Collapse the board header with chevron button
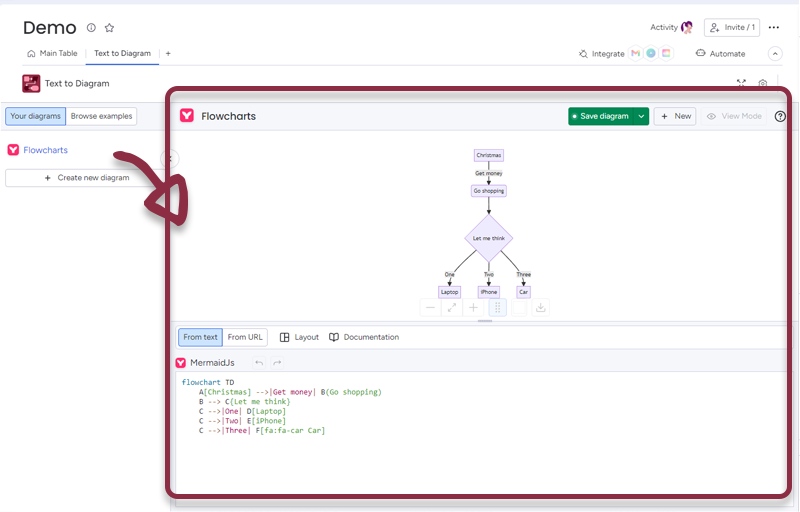The image size is (800, 512). pos(775,54)
